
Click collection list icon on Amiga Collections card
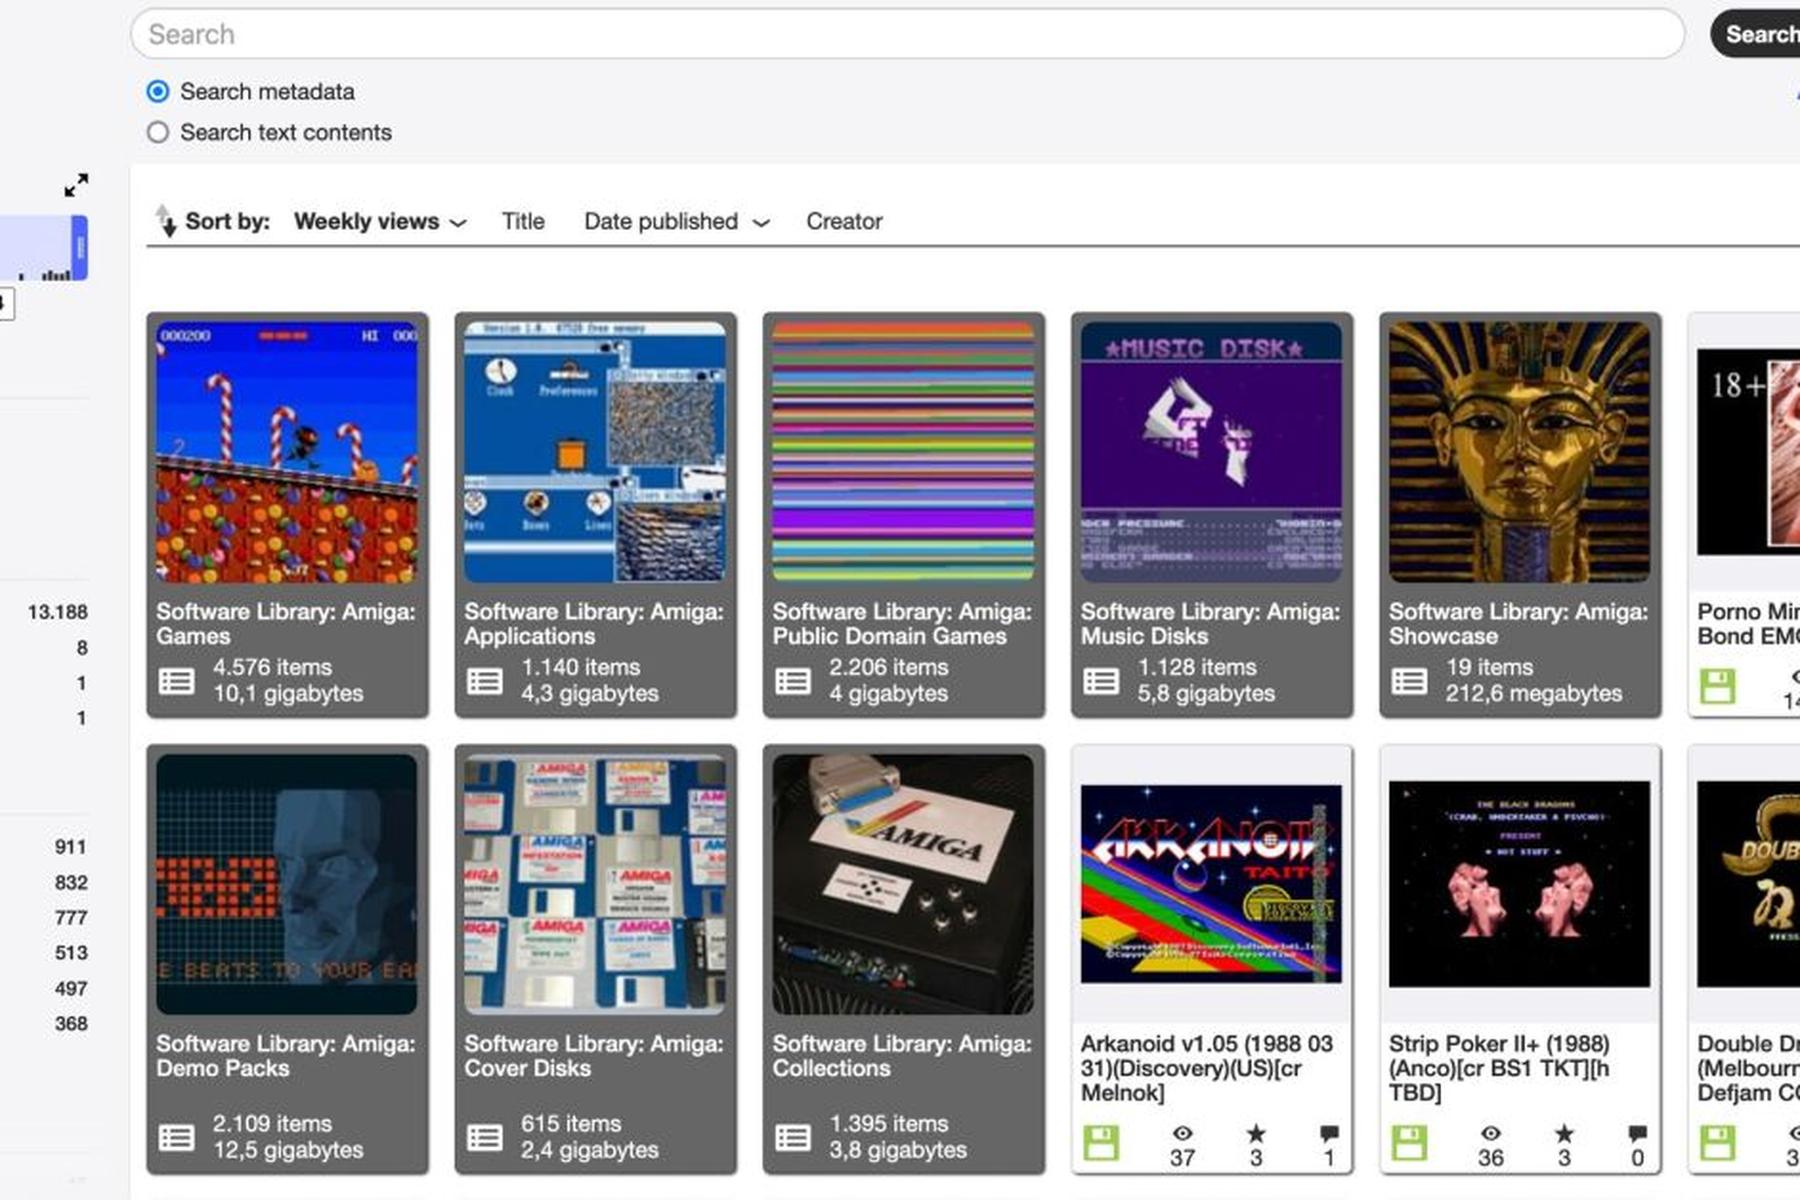[x=793, y=1138]
